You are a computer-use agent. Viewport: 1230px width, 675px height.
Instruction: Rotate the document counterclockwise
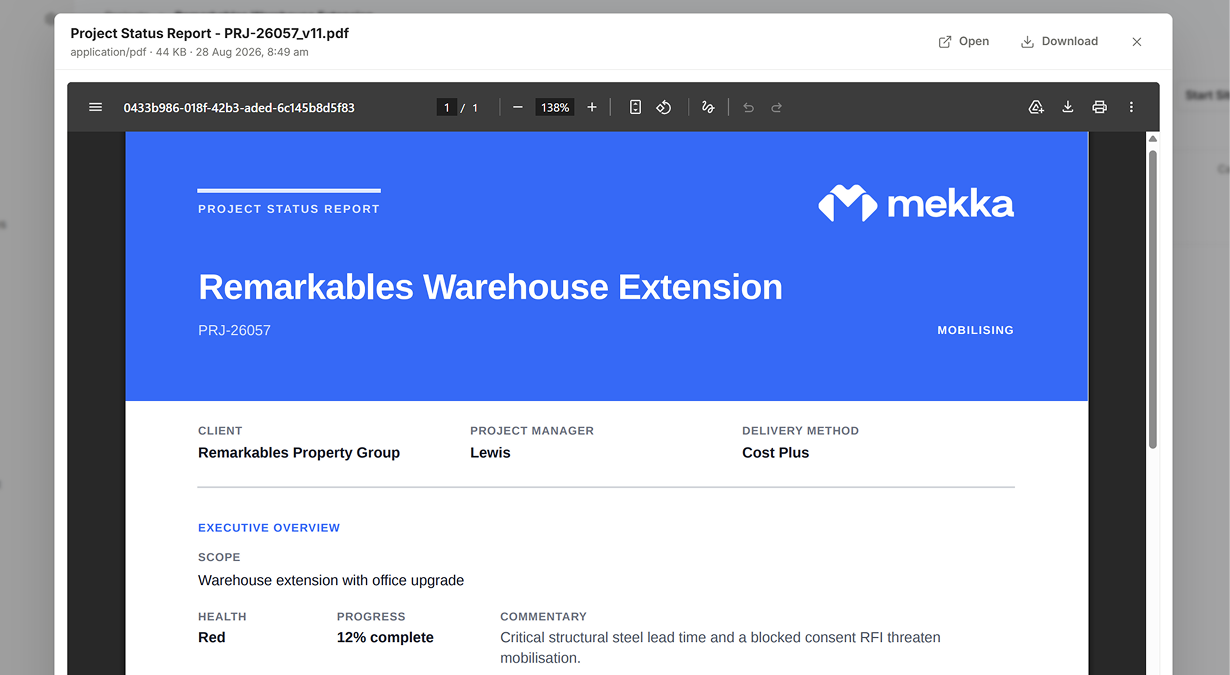[x=663, y=107]
